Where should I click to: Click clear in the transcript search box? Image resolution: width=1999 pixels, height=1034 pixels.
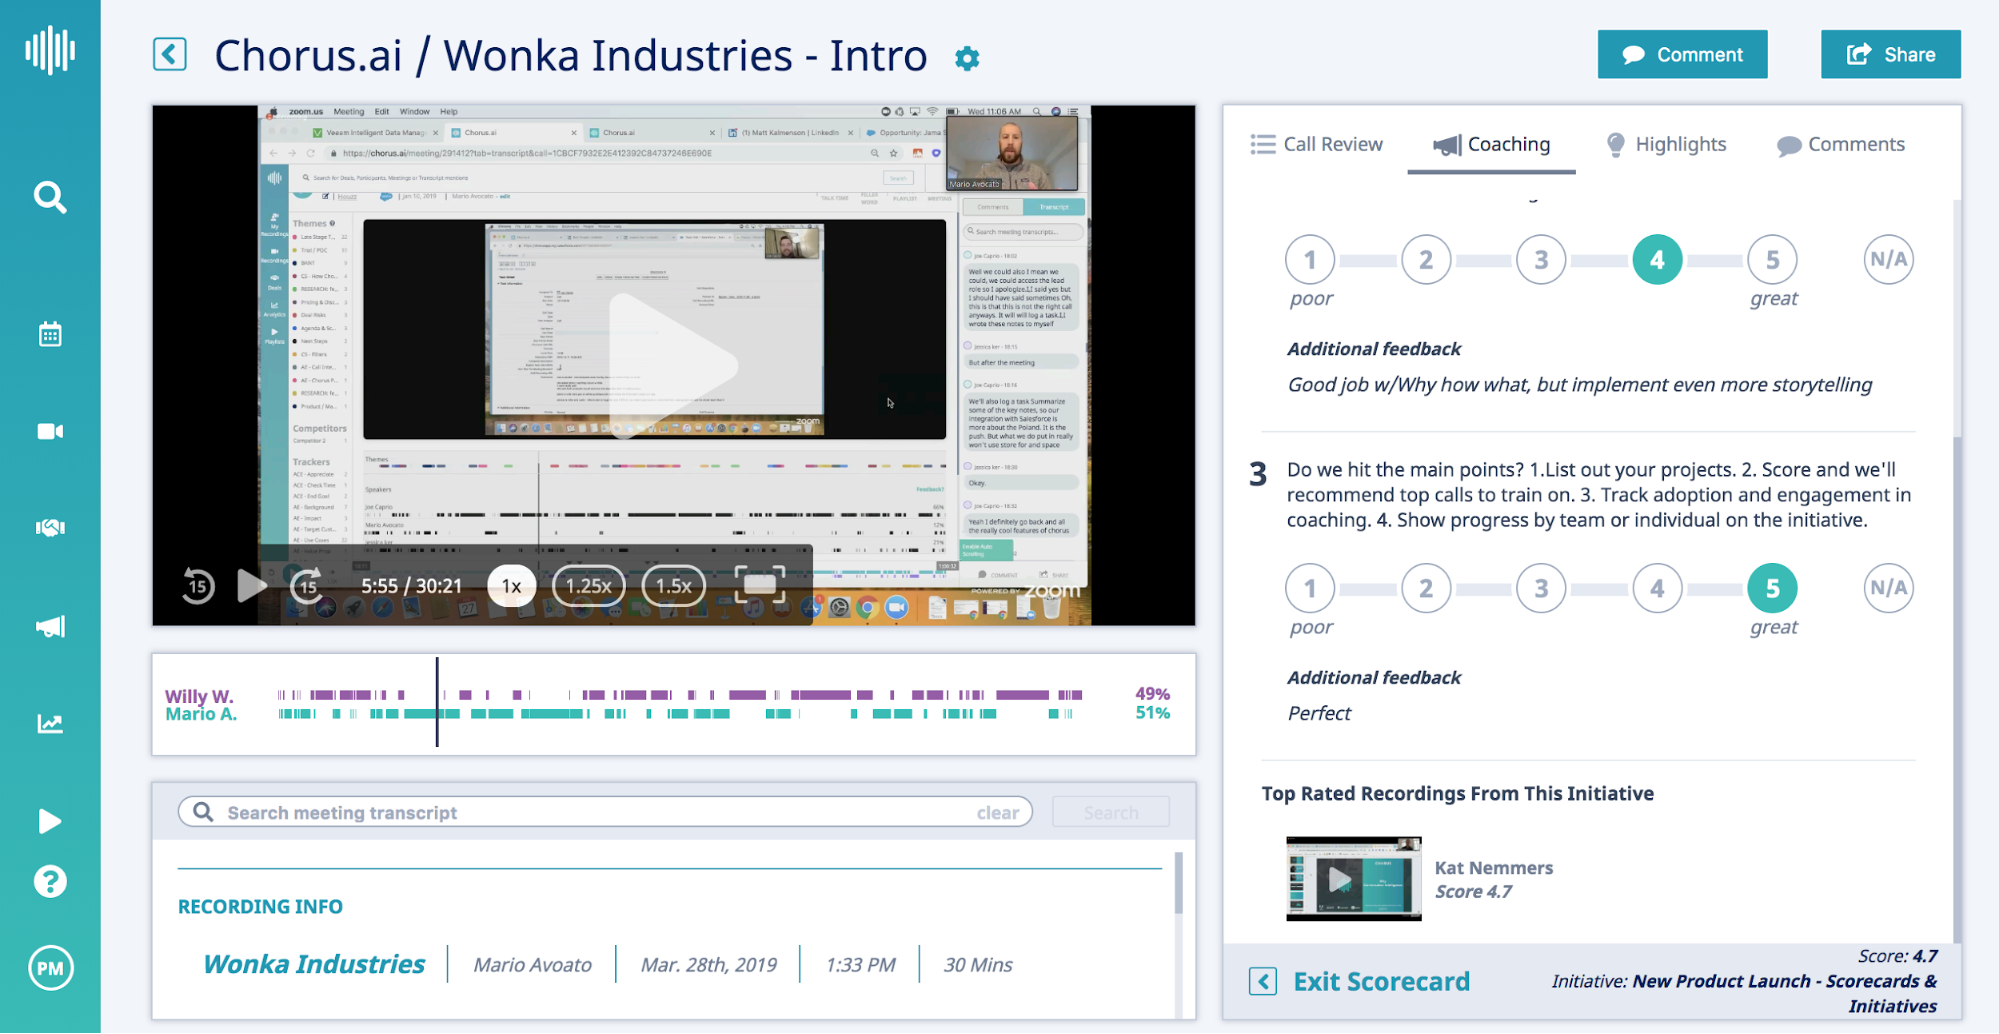pyautogui.click(x=997, y=813)
